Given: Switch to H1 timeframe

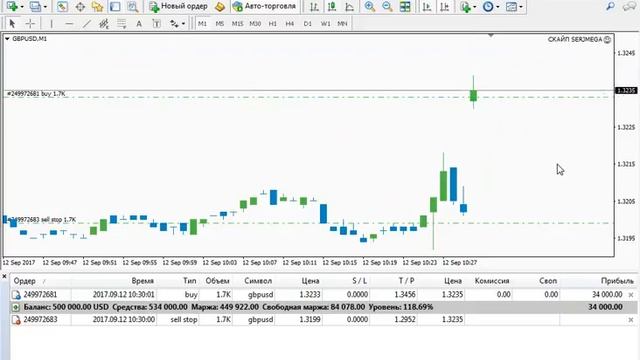Looking at the screenshot, I should [273, 24].
